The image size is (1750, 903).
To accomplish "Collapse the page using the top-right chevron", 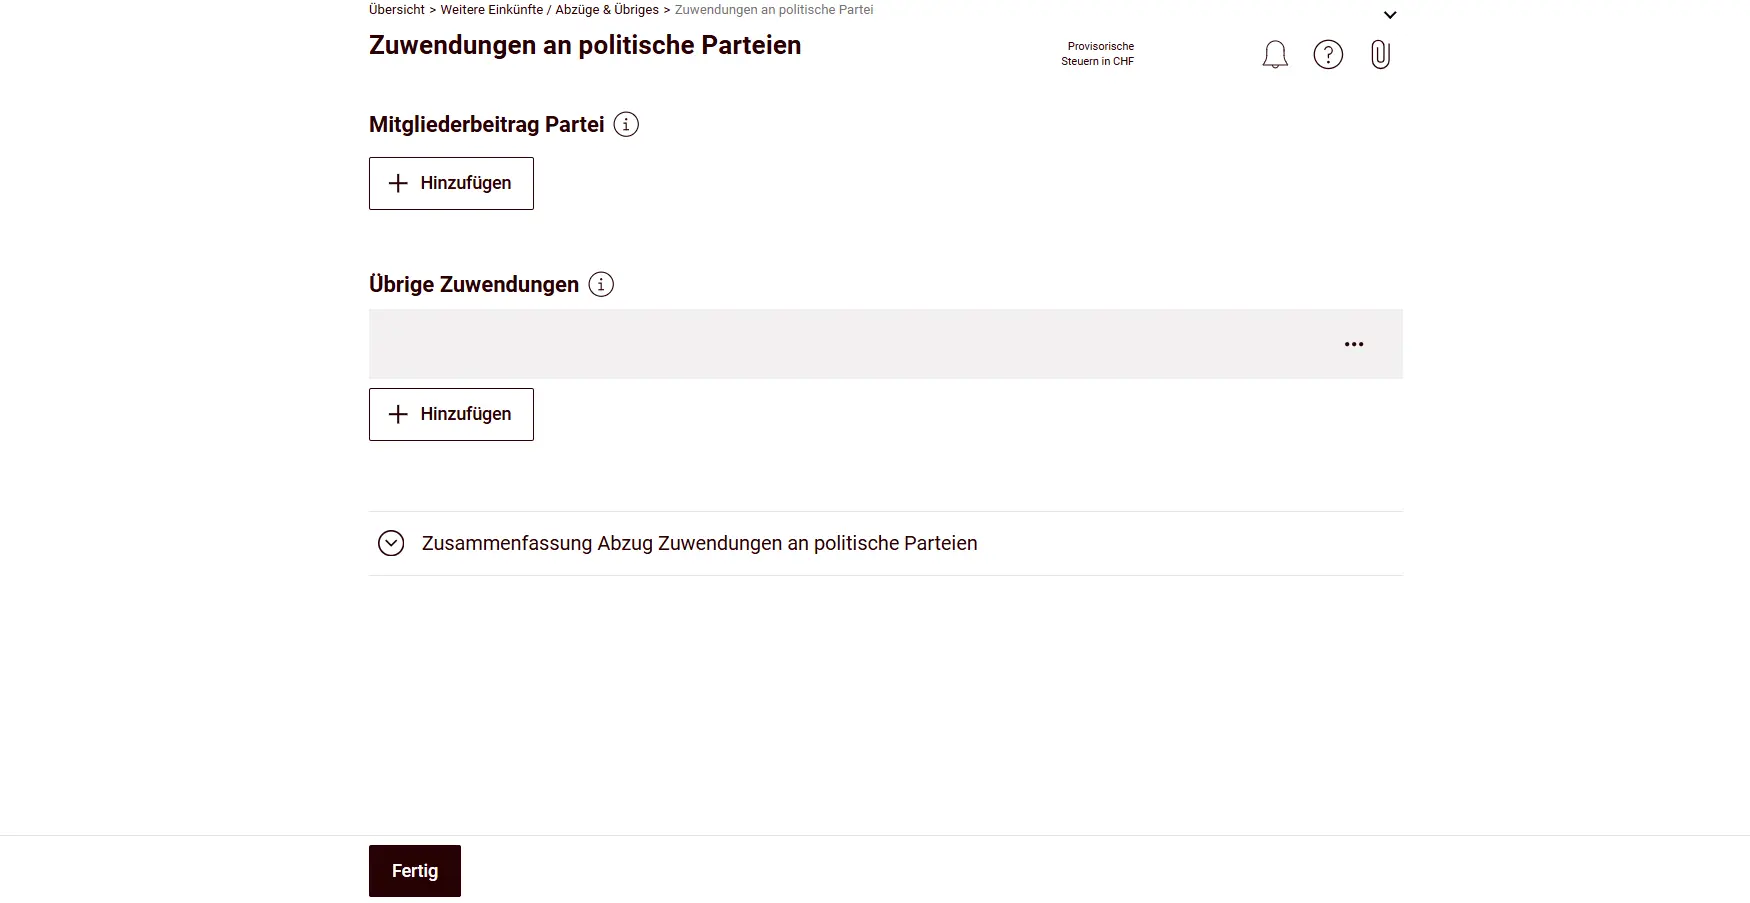I will (x=1390, y=14).
